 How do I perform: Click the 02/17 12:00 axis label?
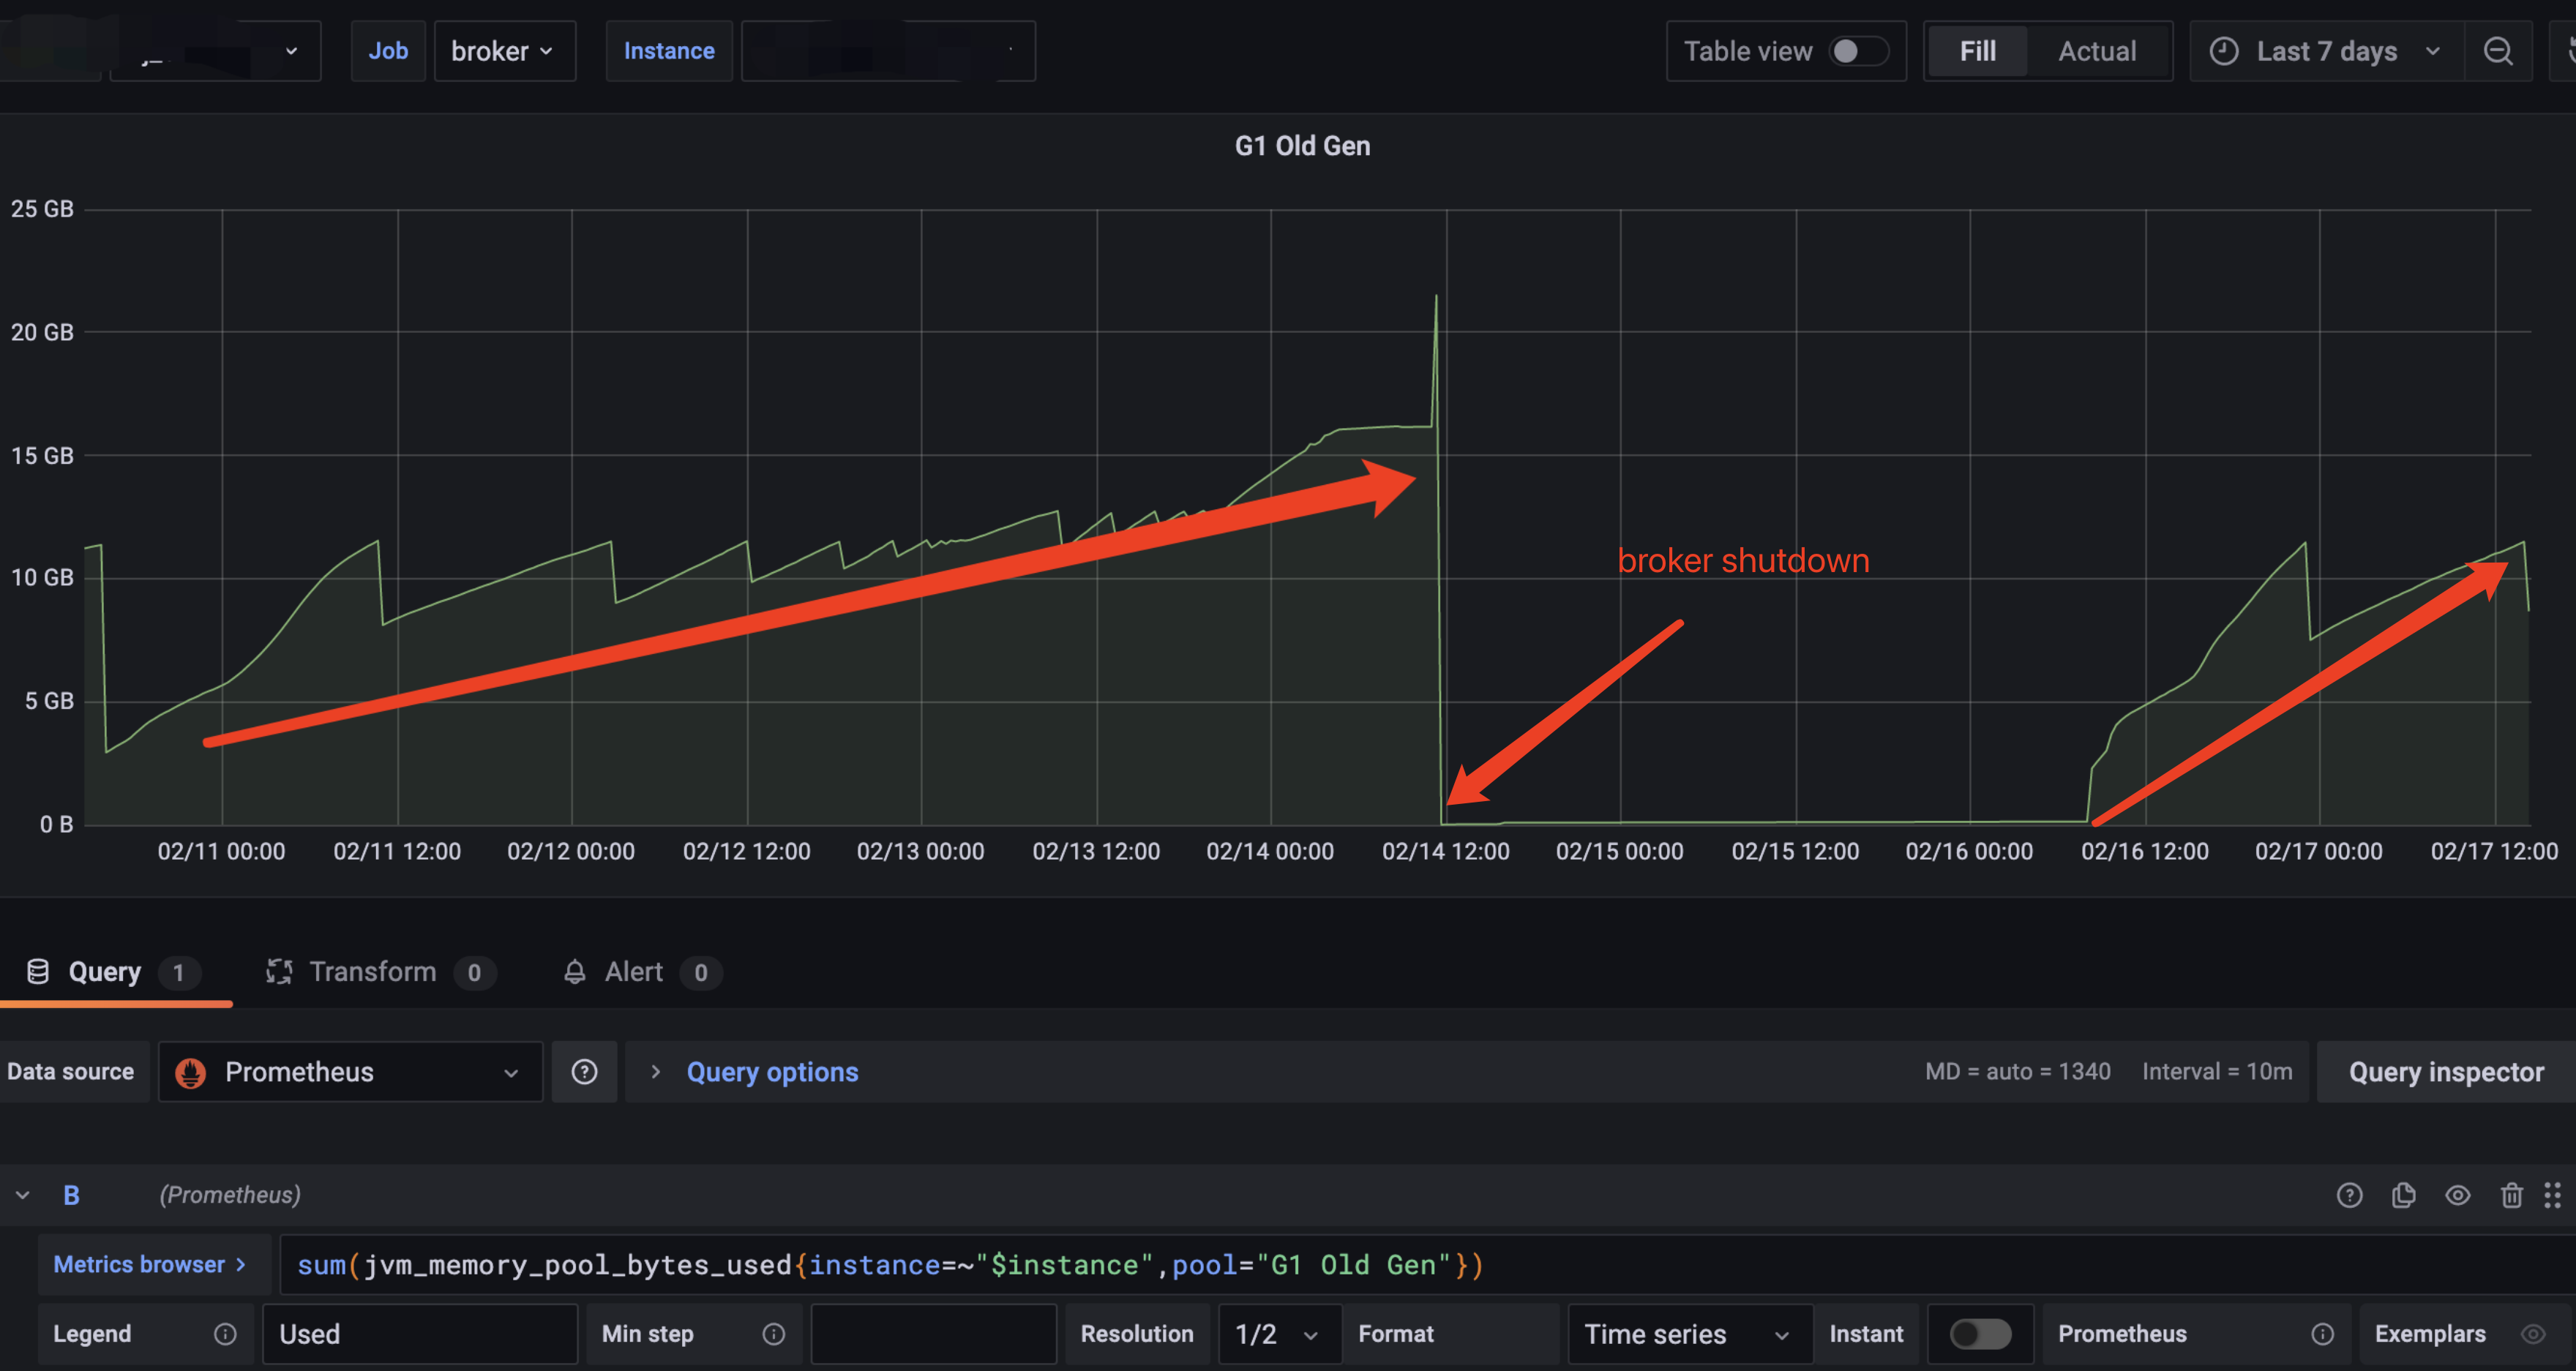[x=2494, y=852]
